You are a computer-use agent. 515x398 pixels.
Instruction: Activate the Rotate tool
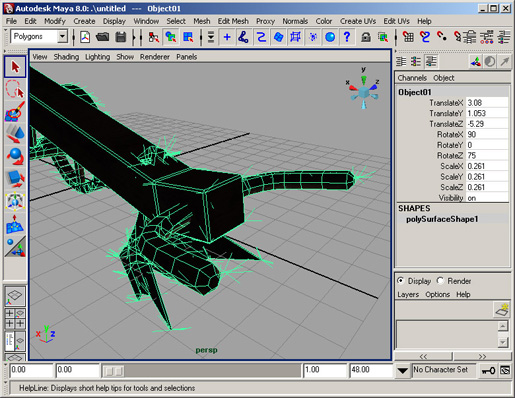15,156
